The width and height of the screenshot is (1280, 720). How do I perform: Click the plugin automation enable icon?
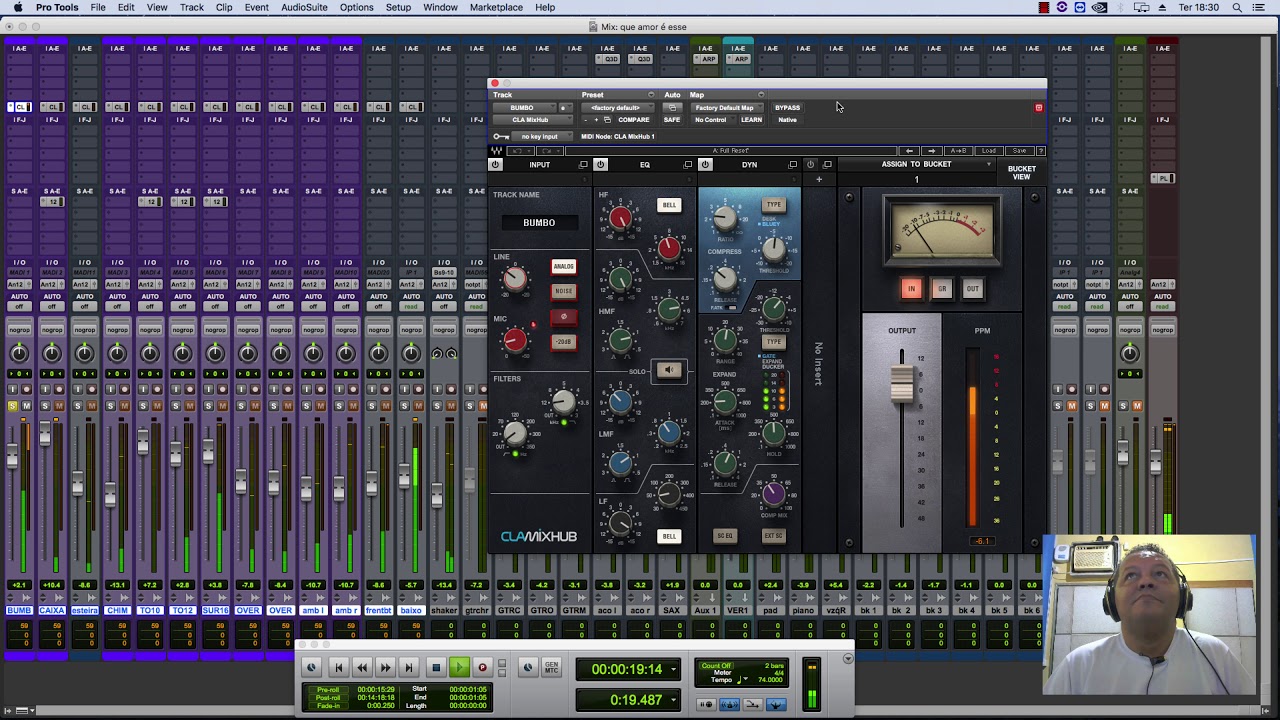click(672, 107)
